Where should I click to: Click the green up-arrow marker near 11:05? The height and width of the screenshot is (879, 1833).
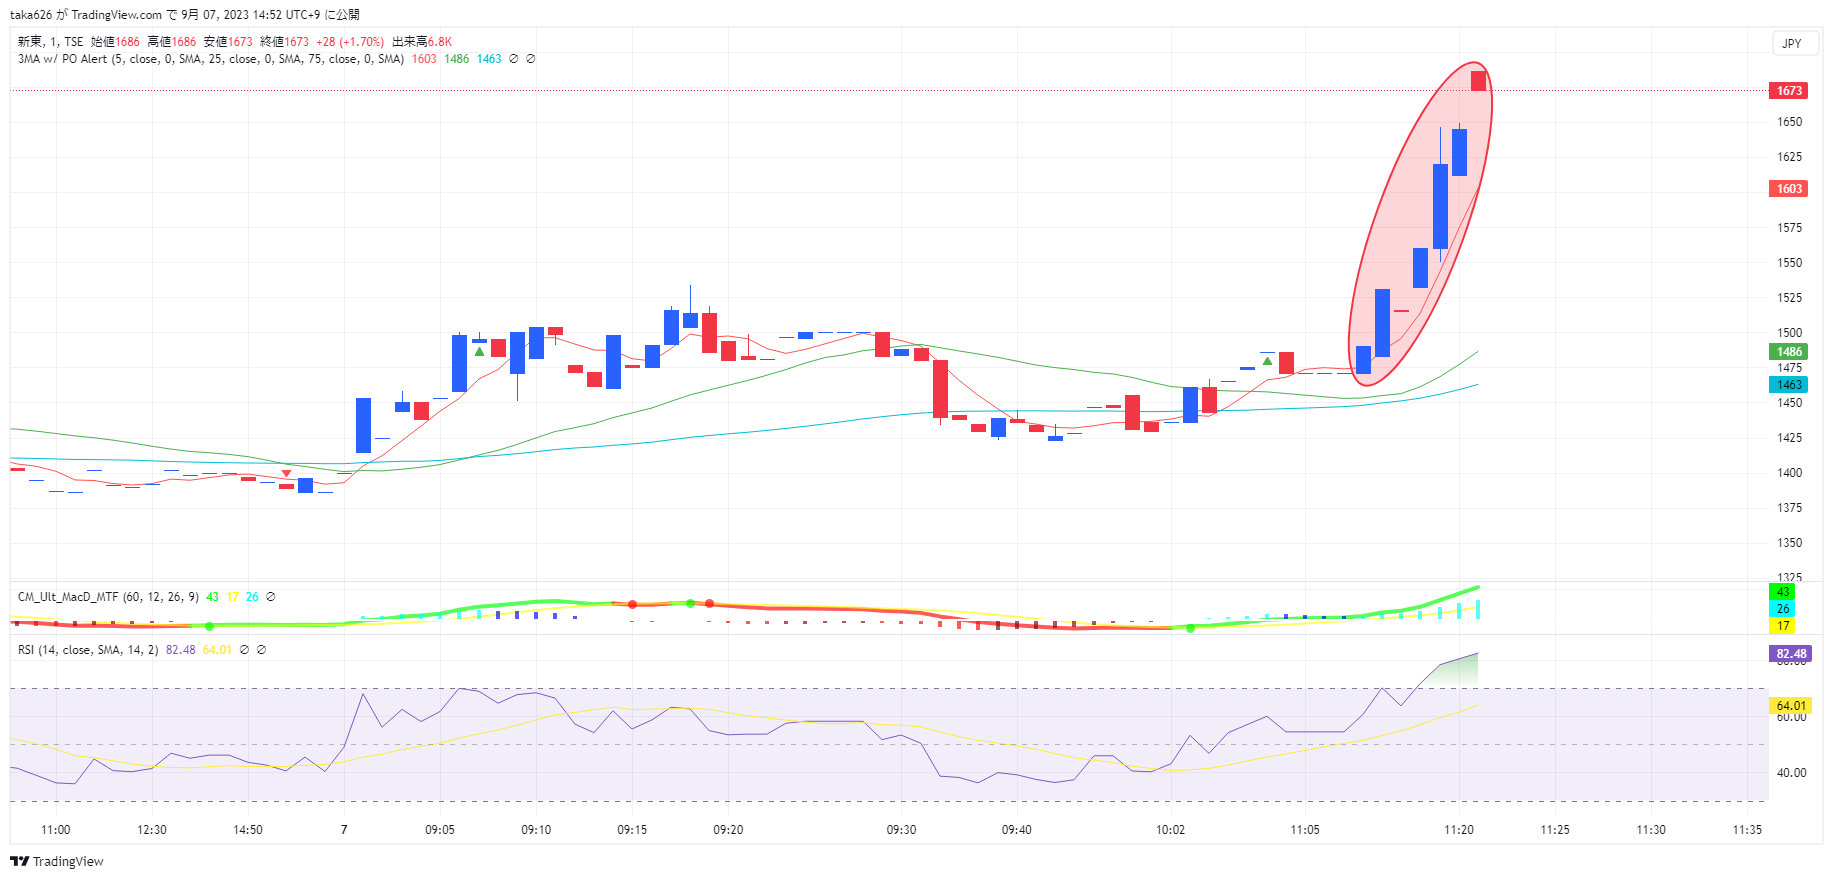coord(1267,361)
